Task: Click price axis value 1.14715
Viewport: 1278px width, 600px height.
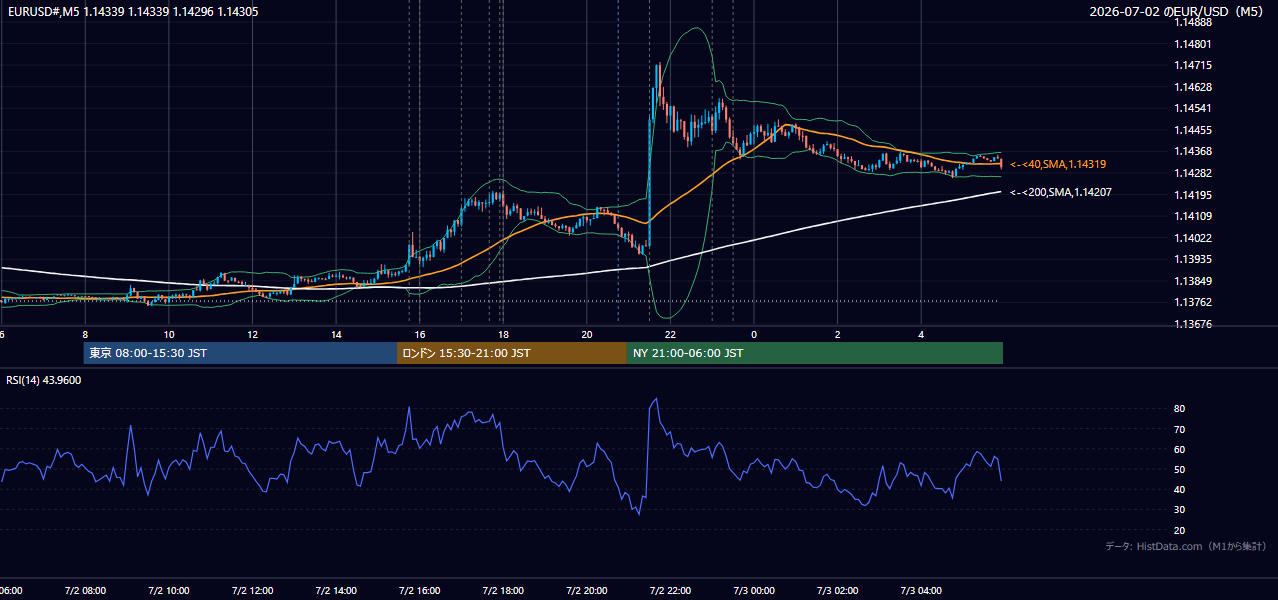Action: (1192, 65)
